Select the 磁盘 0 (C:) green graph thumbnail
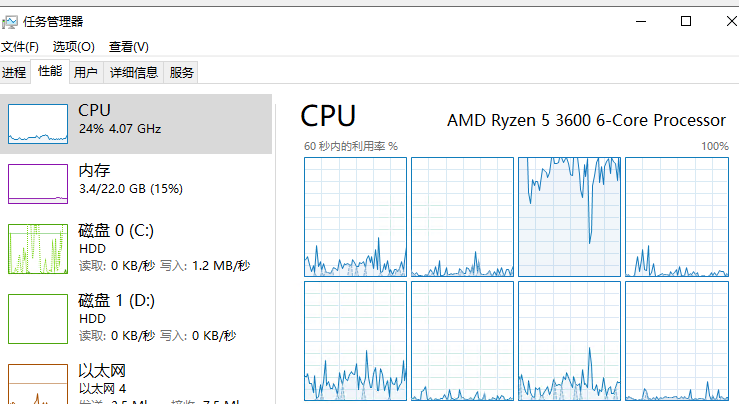739x404 pixels. 38,249
